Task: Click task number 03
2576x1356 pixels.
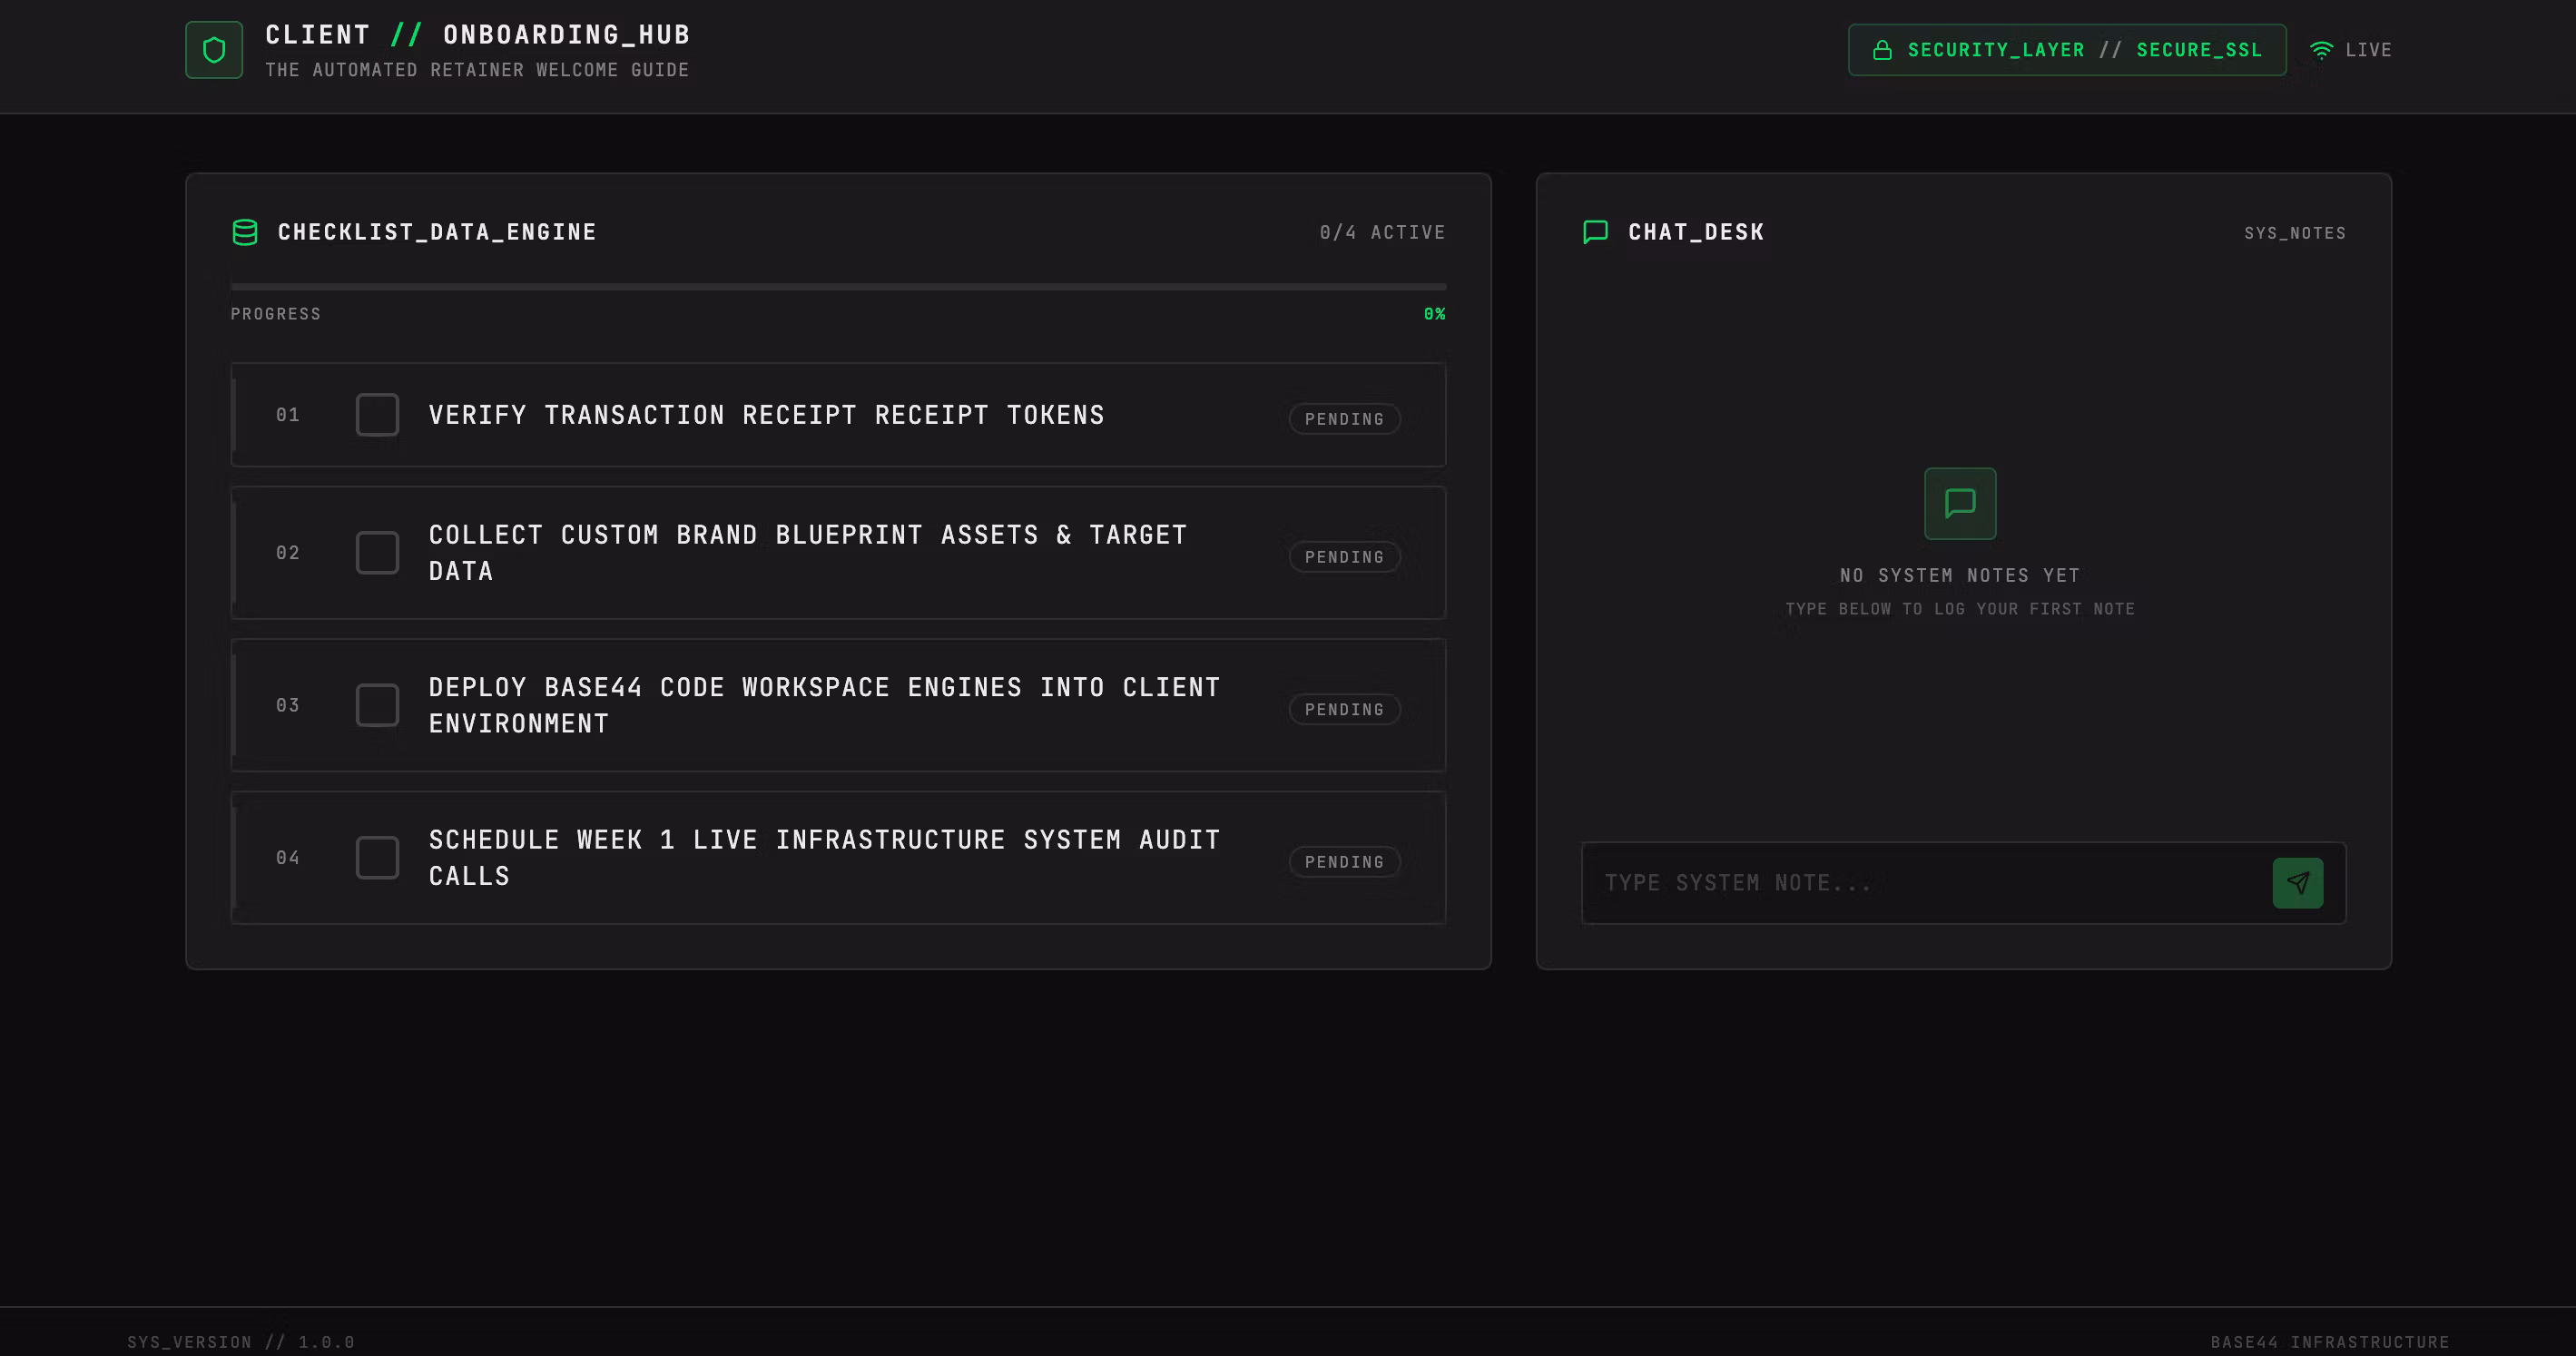Action: coord(288,705)
